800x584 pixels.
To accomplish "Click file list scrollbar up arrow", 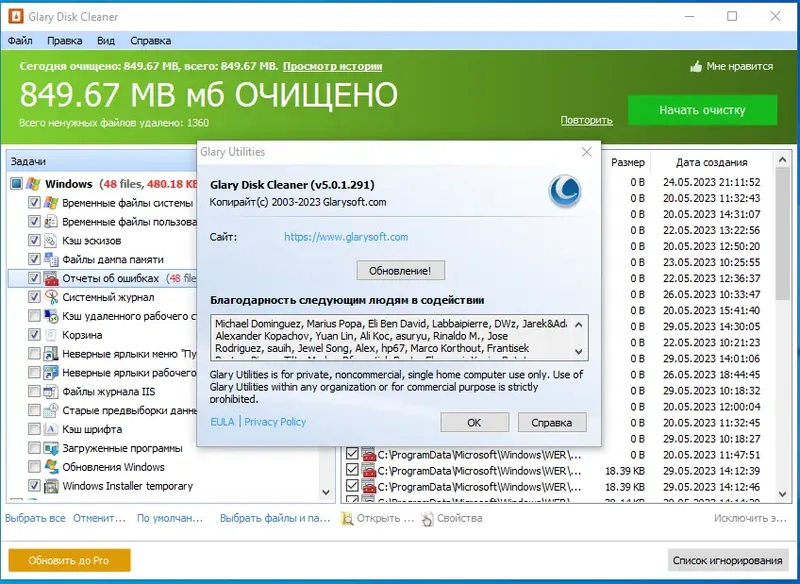I will point(782,160).
